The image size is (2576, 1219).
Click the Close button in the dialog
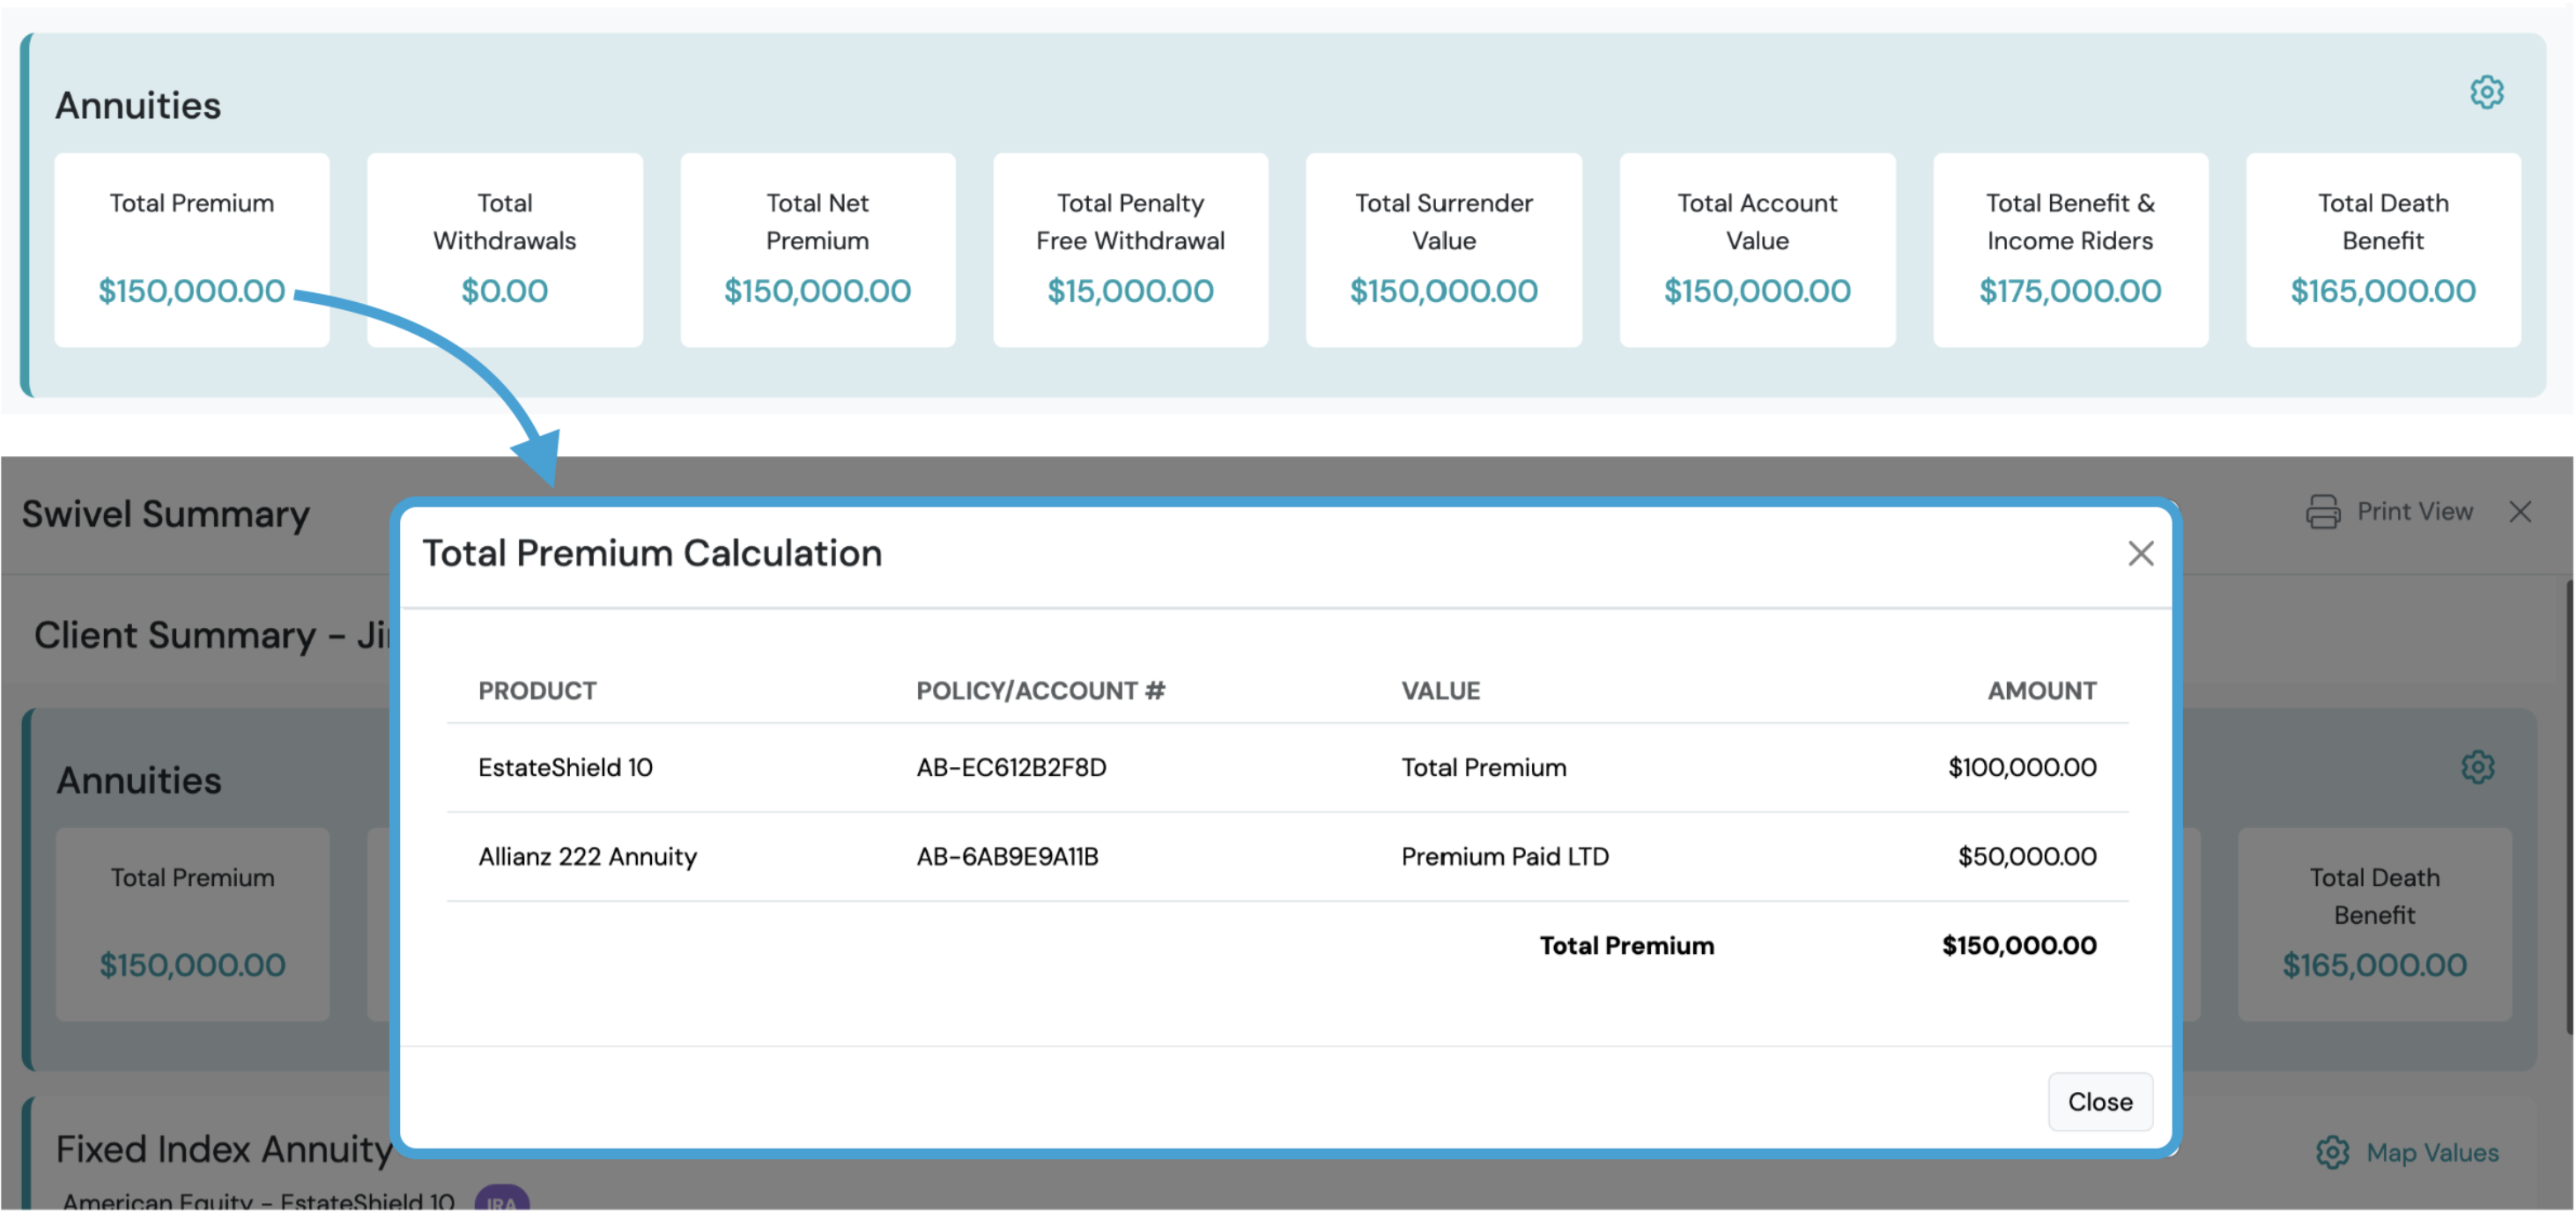pyautogui.click(x=2099, y=1101)
